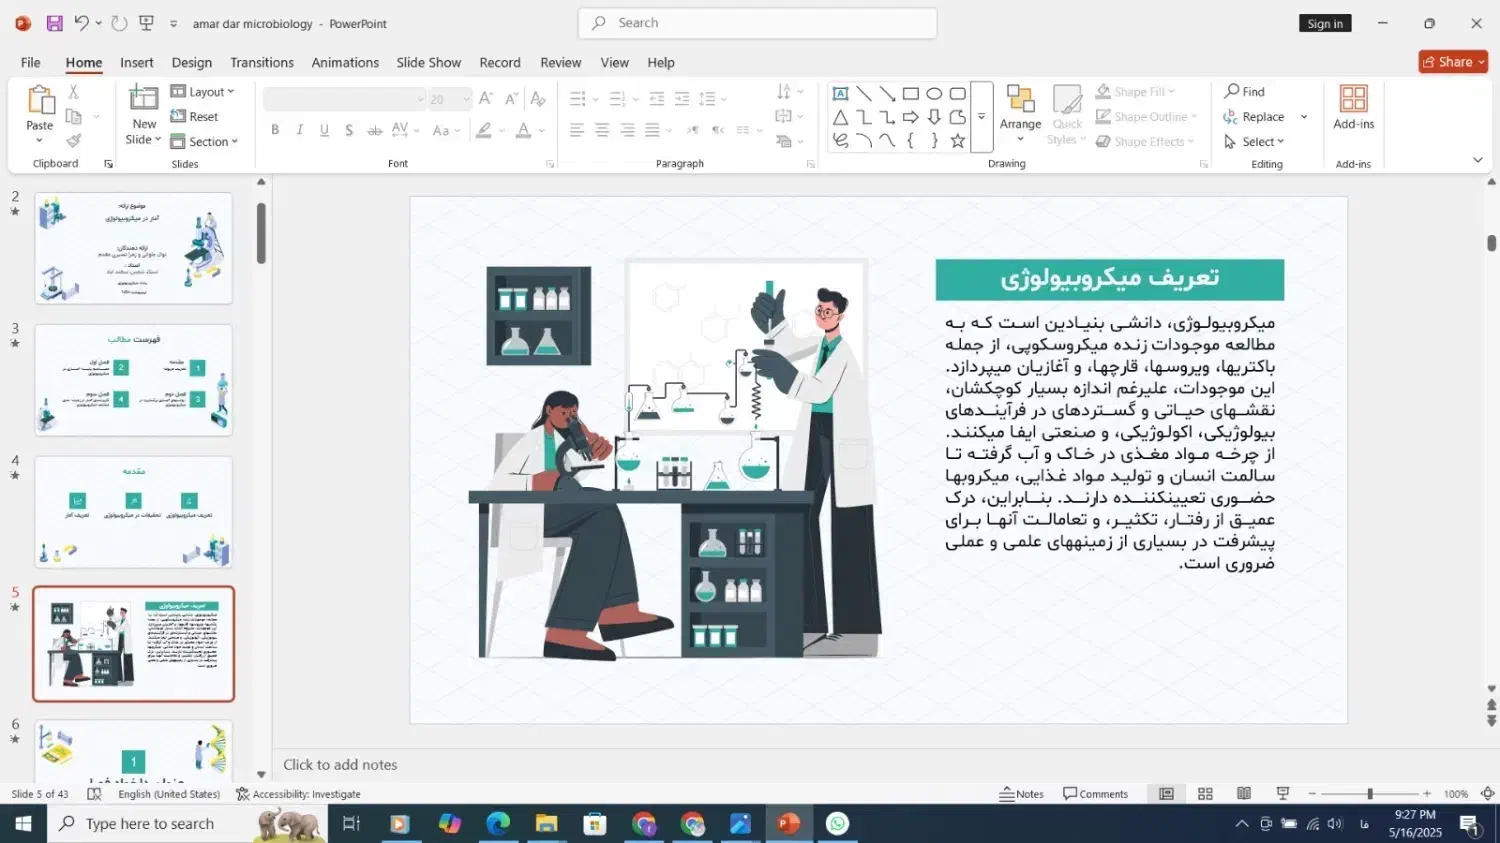Toggle Underline formatting
Viewport: 1500px width, 843px height.
click(324, 130)
